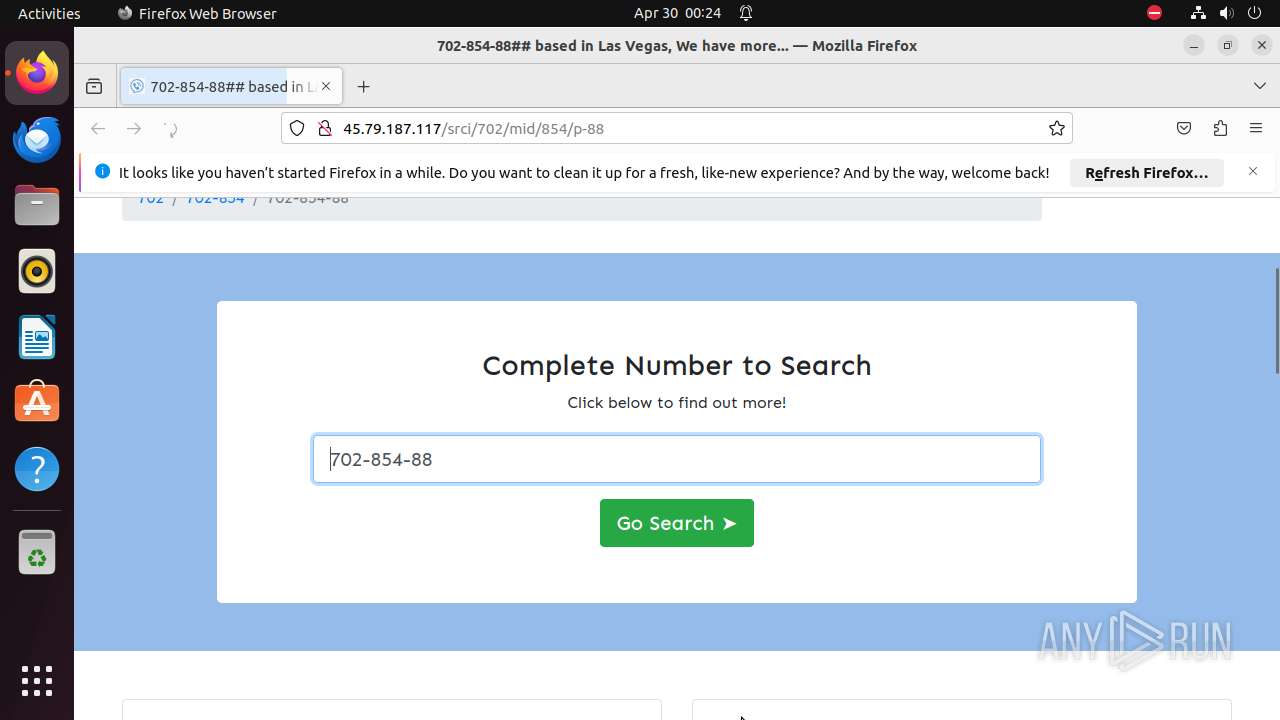Screen dimensions: 1280x720
Task: Open Firefox Web Browser app menu
Action: tap(197, 13)
